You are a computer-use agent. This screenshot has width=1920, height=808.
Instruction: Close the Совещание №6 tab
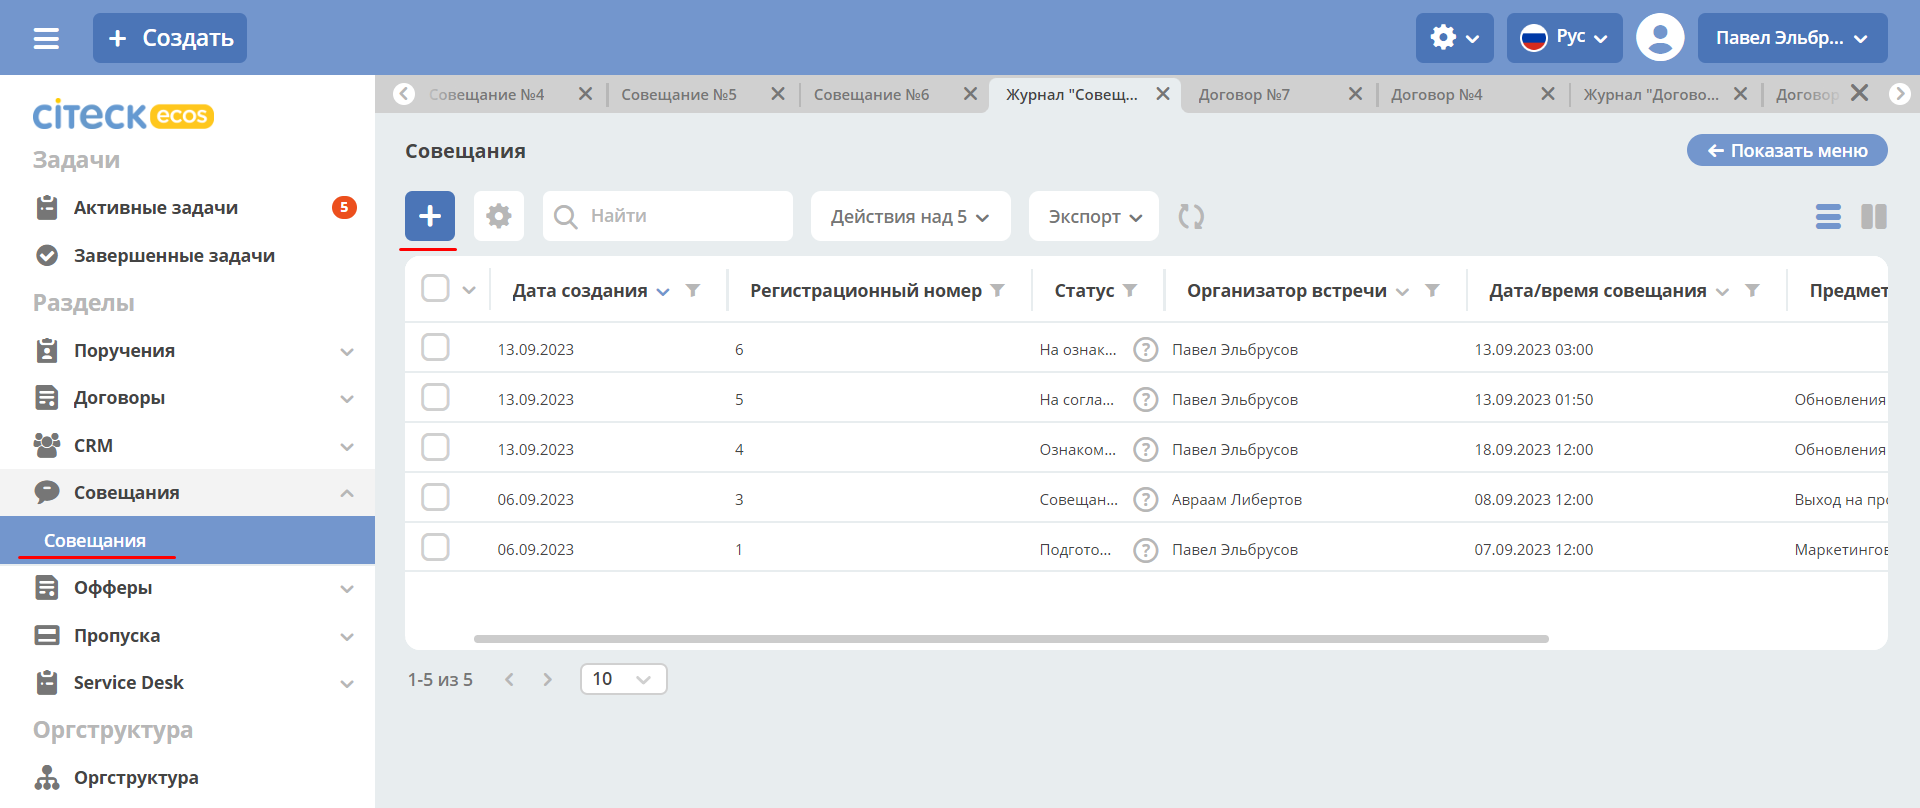[x=970, y=94]
